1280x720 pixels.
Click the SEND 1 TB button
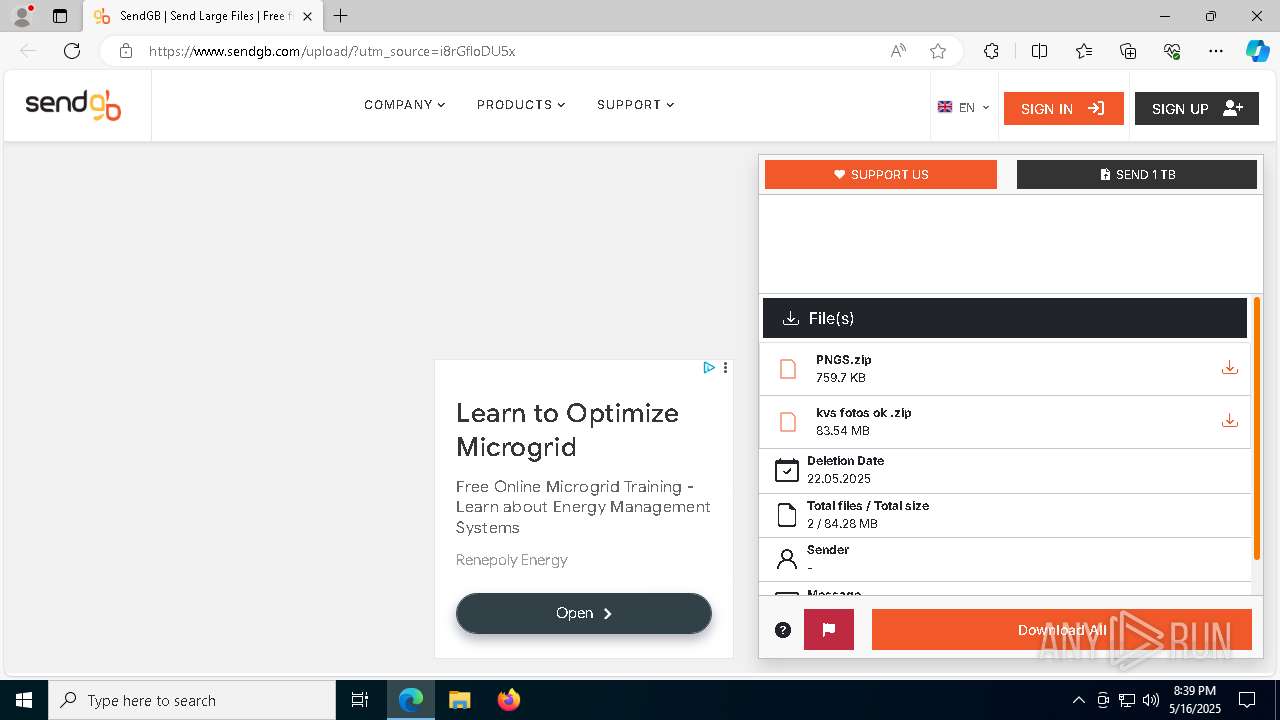(x=1136, y=174)
